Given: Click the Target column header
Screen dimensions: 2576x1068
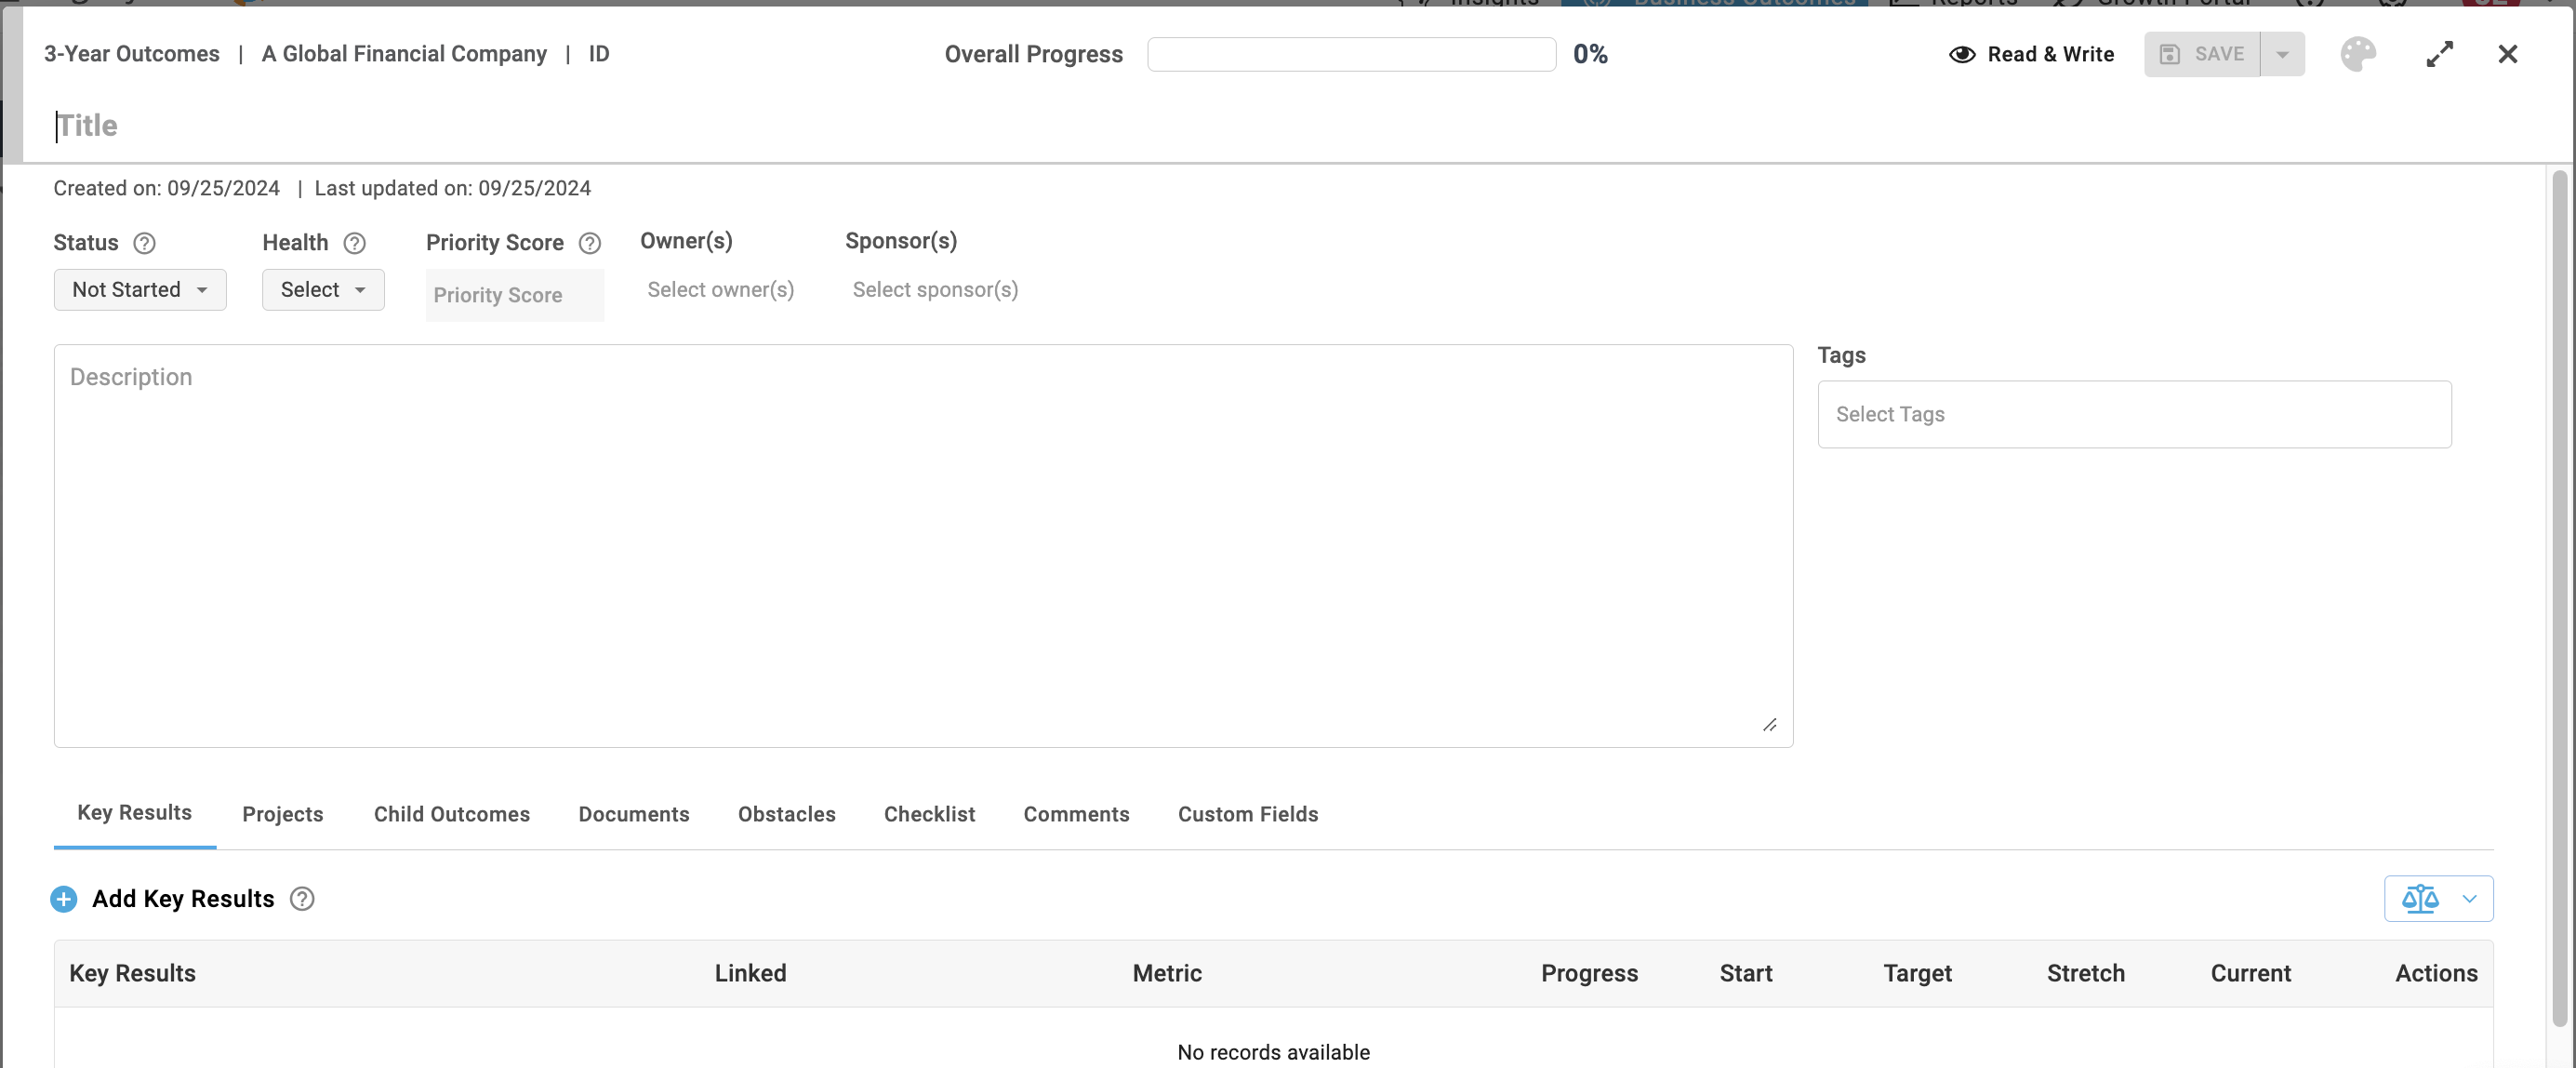Looking at the screenshot, I should [x=1918, y=973].
